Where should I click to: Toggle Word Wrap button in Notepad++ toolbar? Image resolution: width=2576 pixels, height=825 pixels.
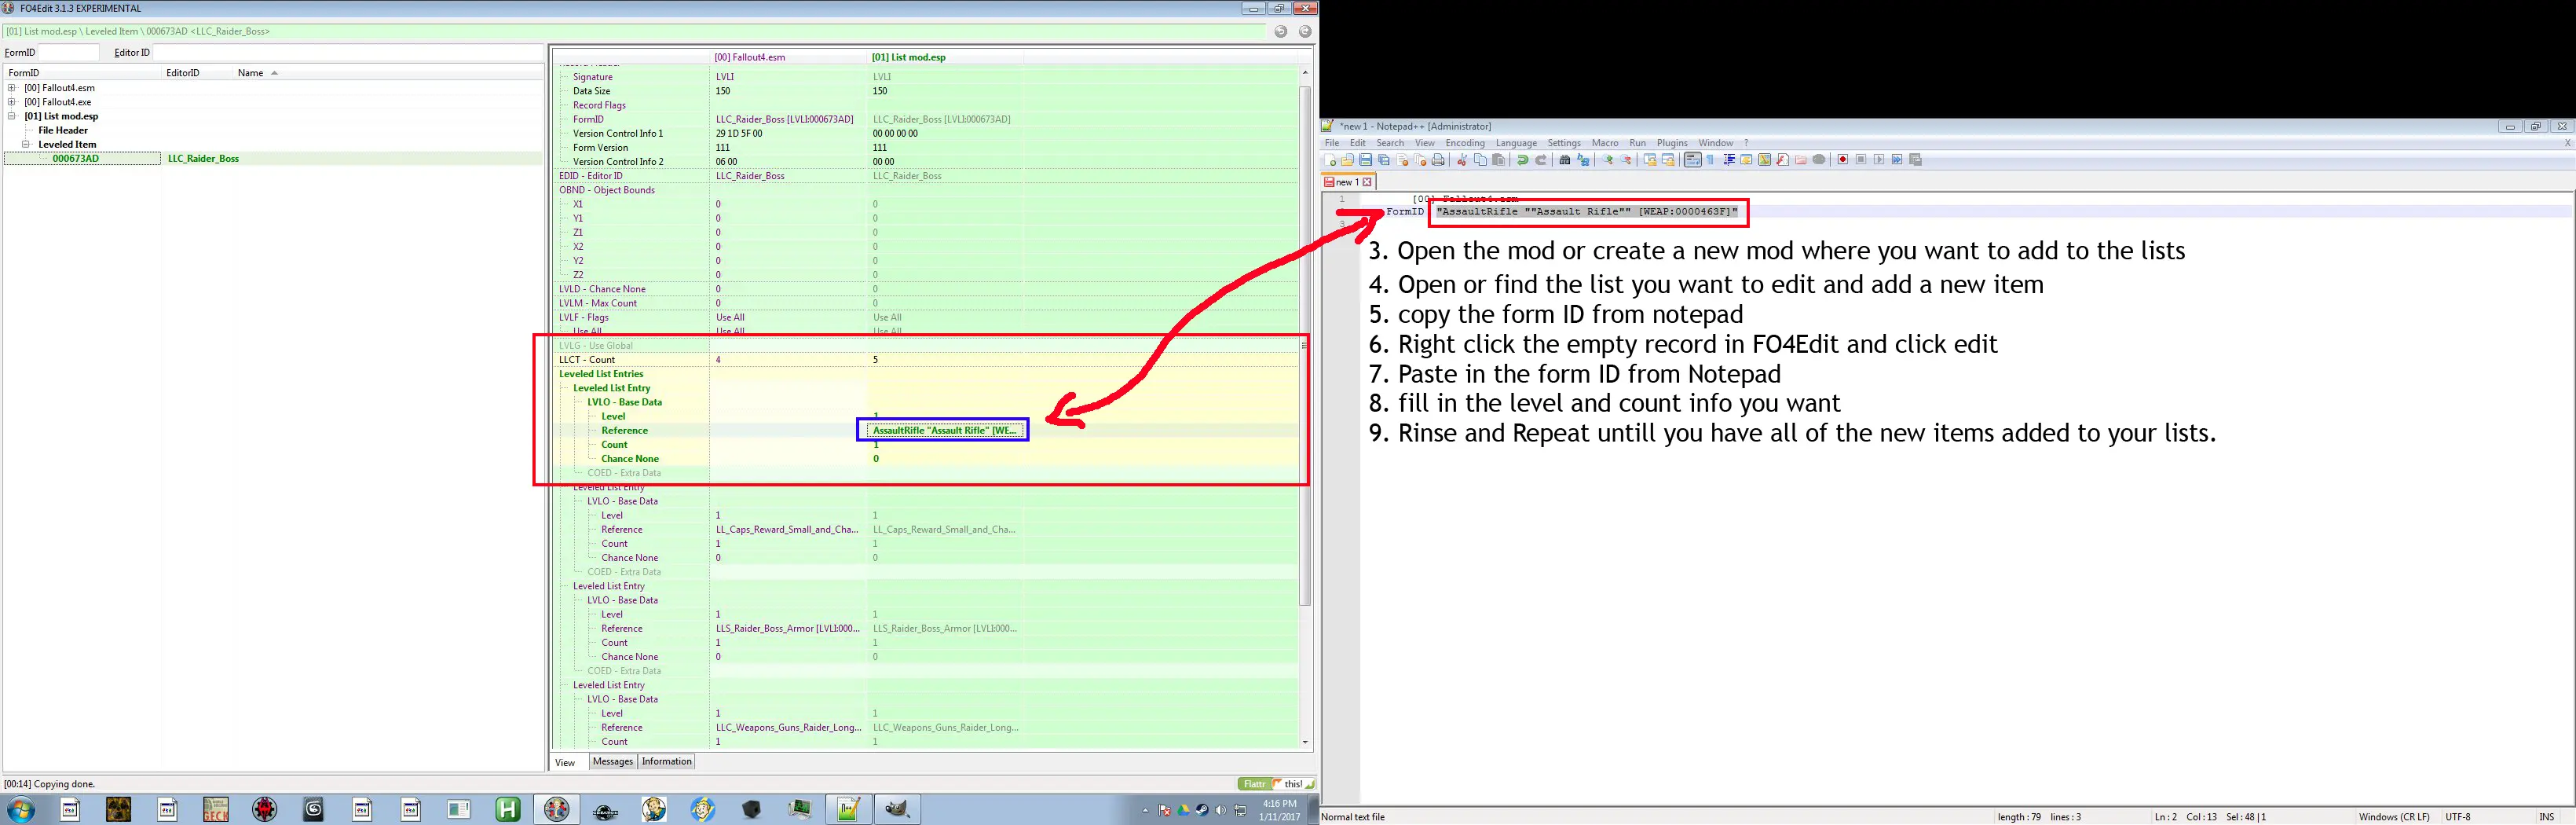(1692, 160)
